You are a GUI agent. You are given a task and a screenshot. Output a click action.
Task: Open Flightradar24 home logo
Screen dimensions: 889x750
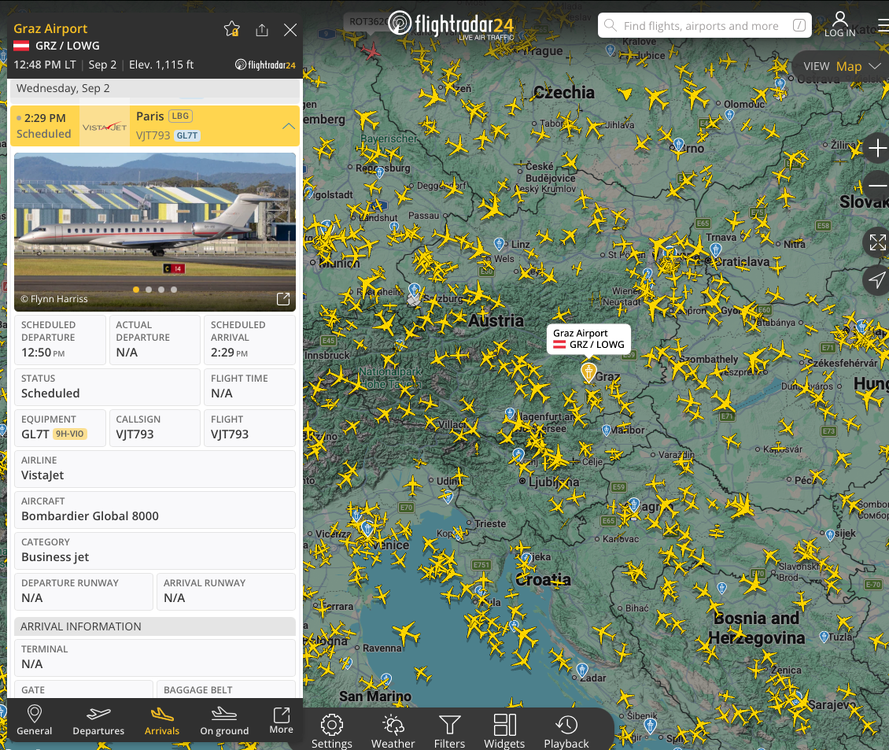click(451, 24)
